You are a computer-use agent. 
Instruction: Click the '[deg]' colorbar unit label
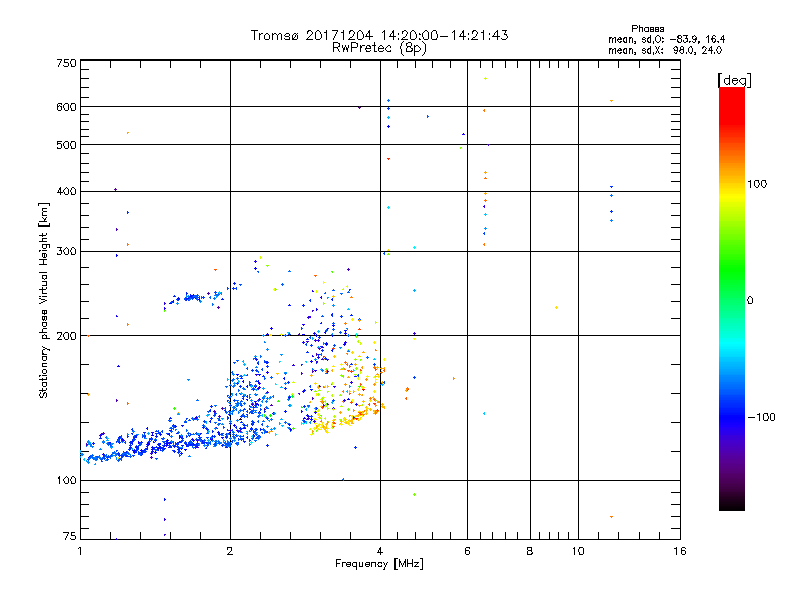[x=734, y=80]
